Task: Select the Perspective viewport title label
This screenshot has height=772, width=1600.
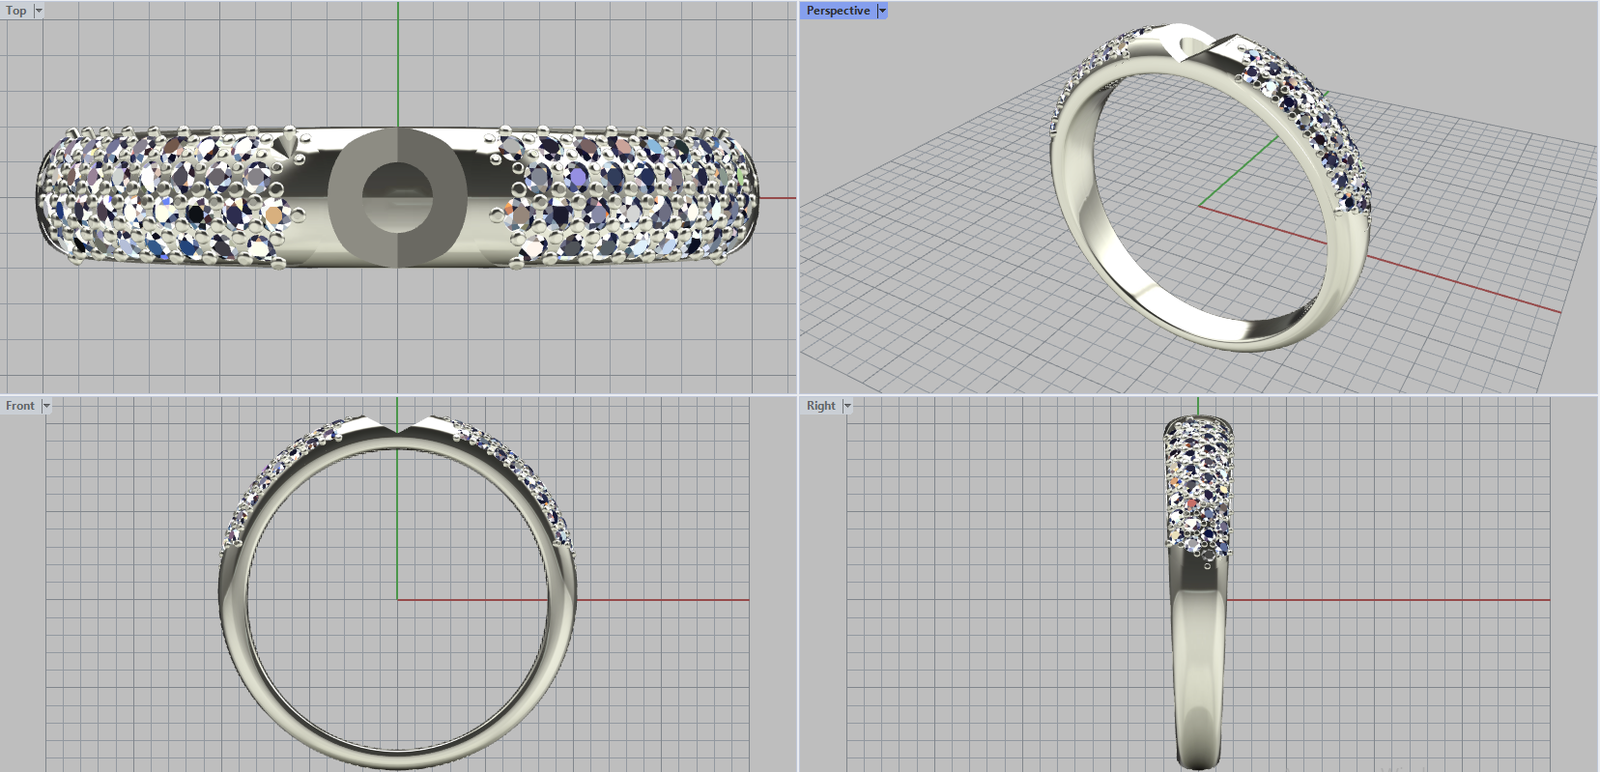Action: tap(837, 10)
